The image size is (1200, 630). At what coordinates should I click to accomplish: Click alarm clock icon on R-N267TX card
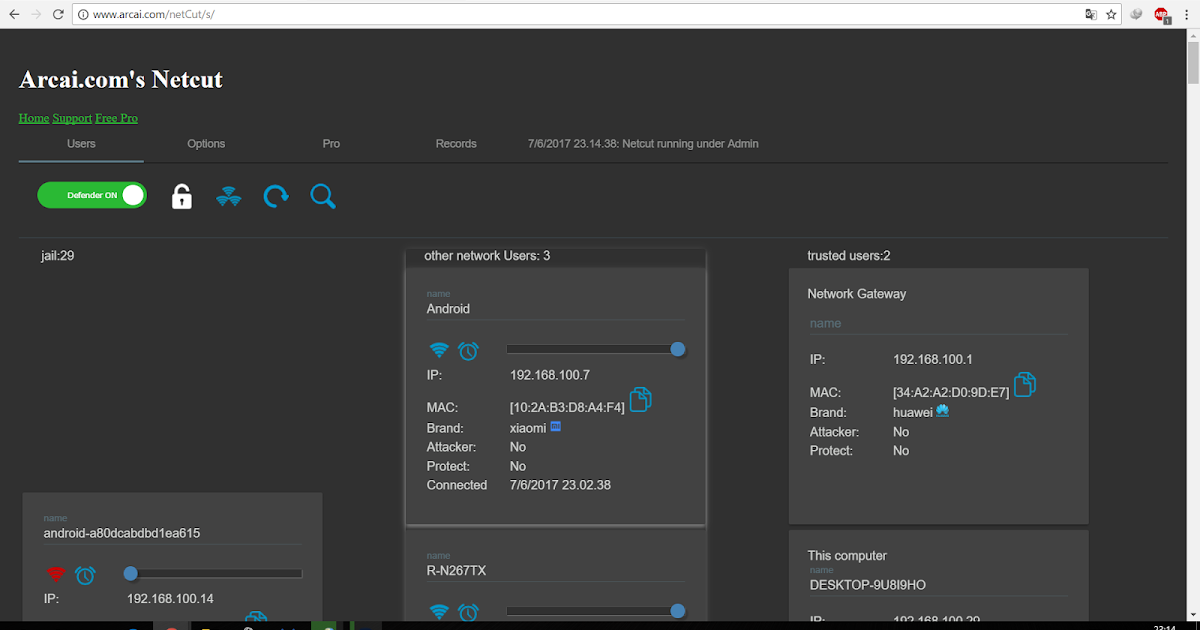[x=468, y=612]
